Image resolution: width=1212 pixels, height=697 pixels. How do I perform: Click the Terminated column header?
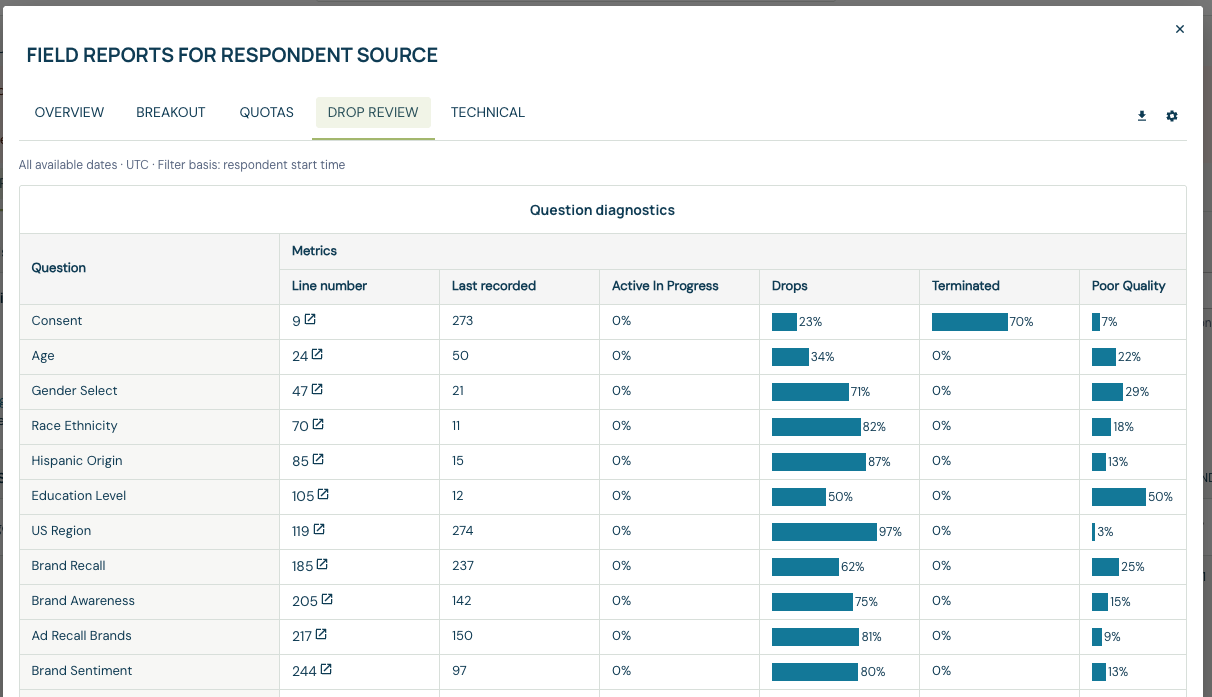pos(966,286)
